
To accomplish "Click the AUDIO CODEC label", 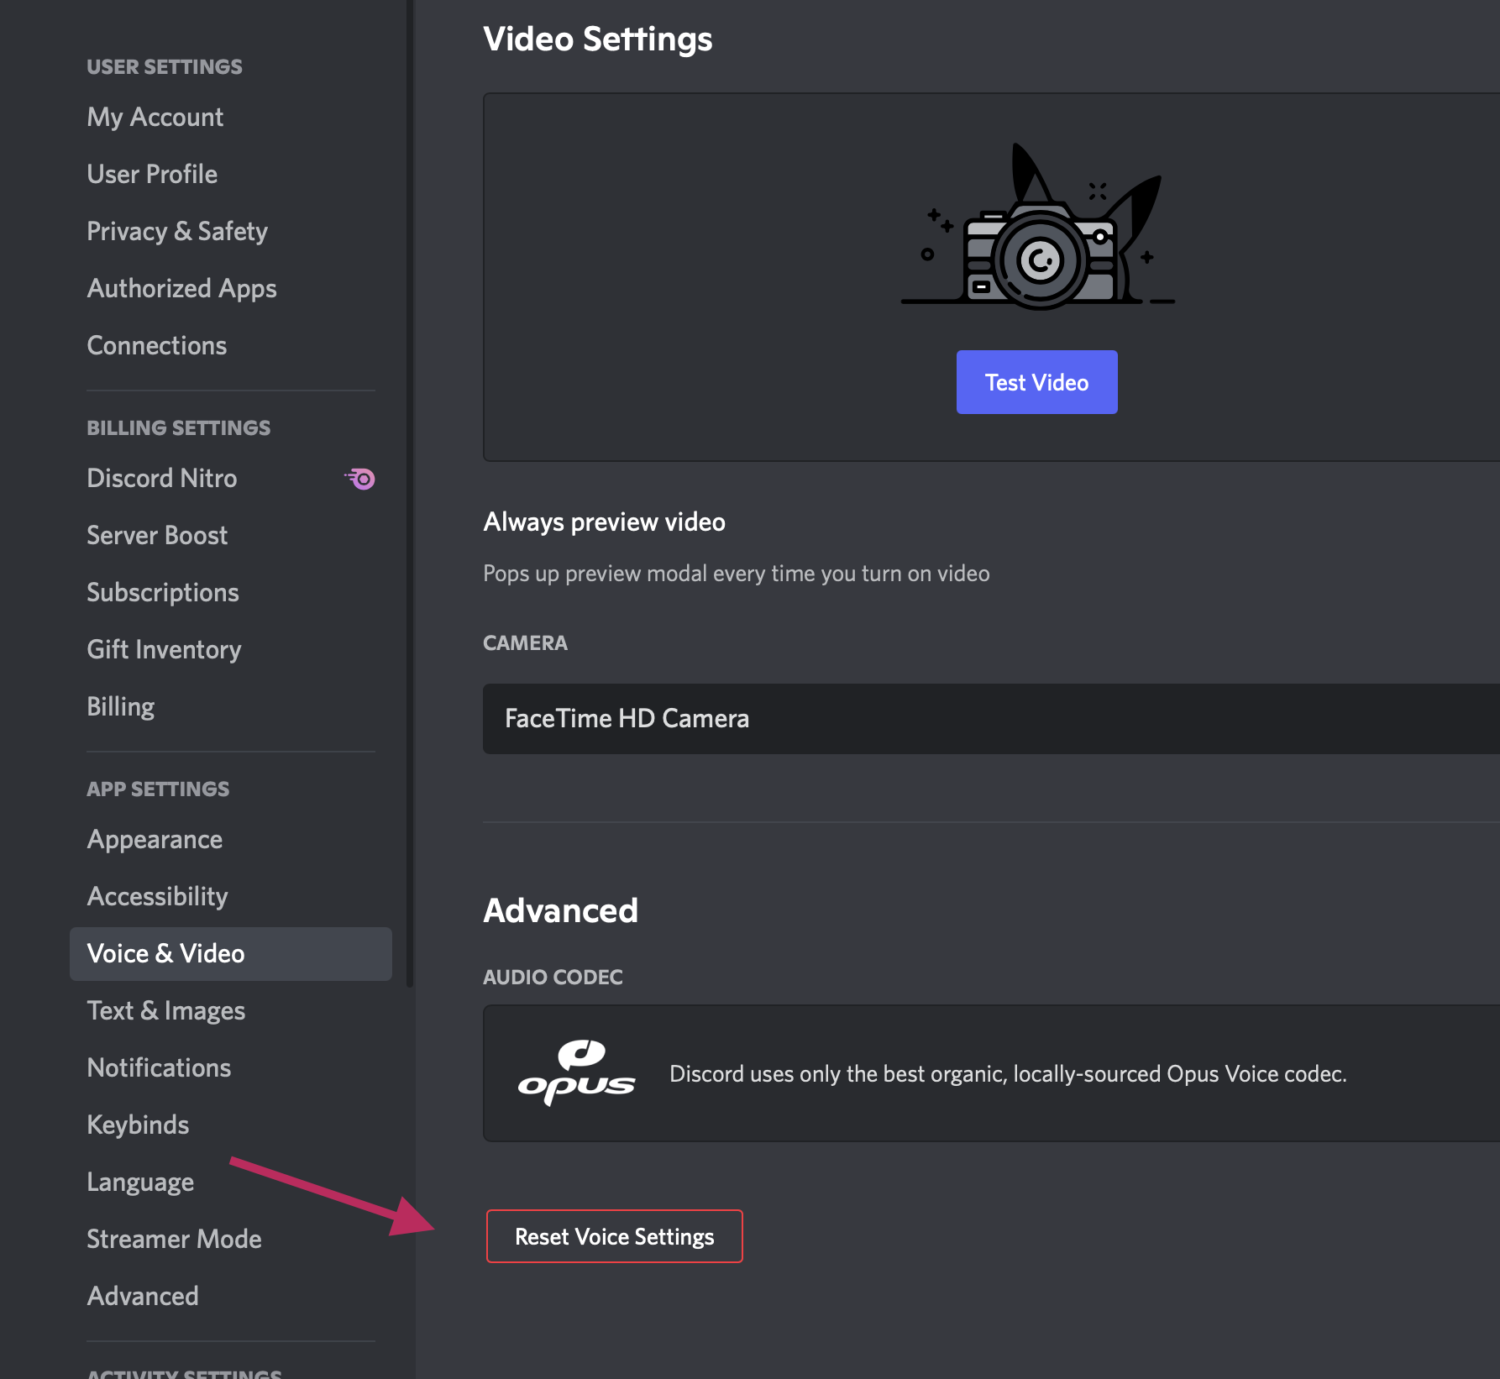I will point(553,977).
